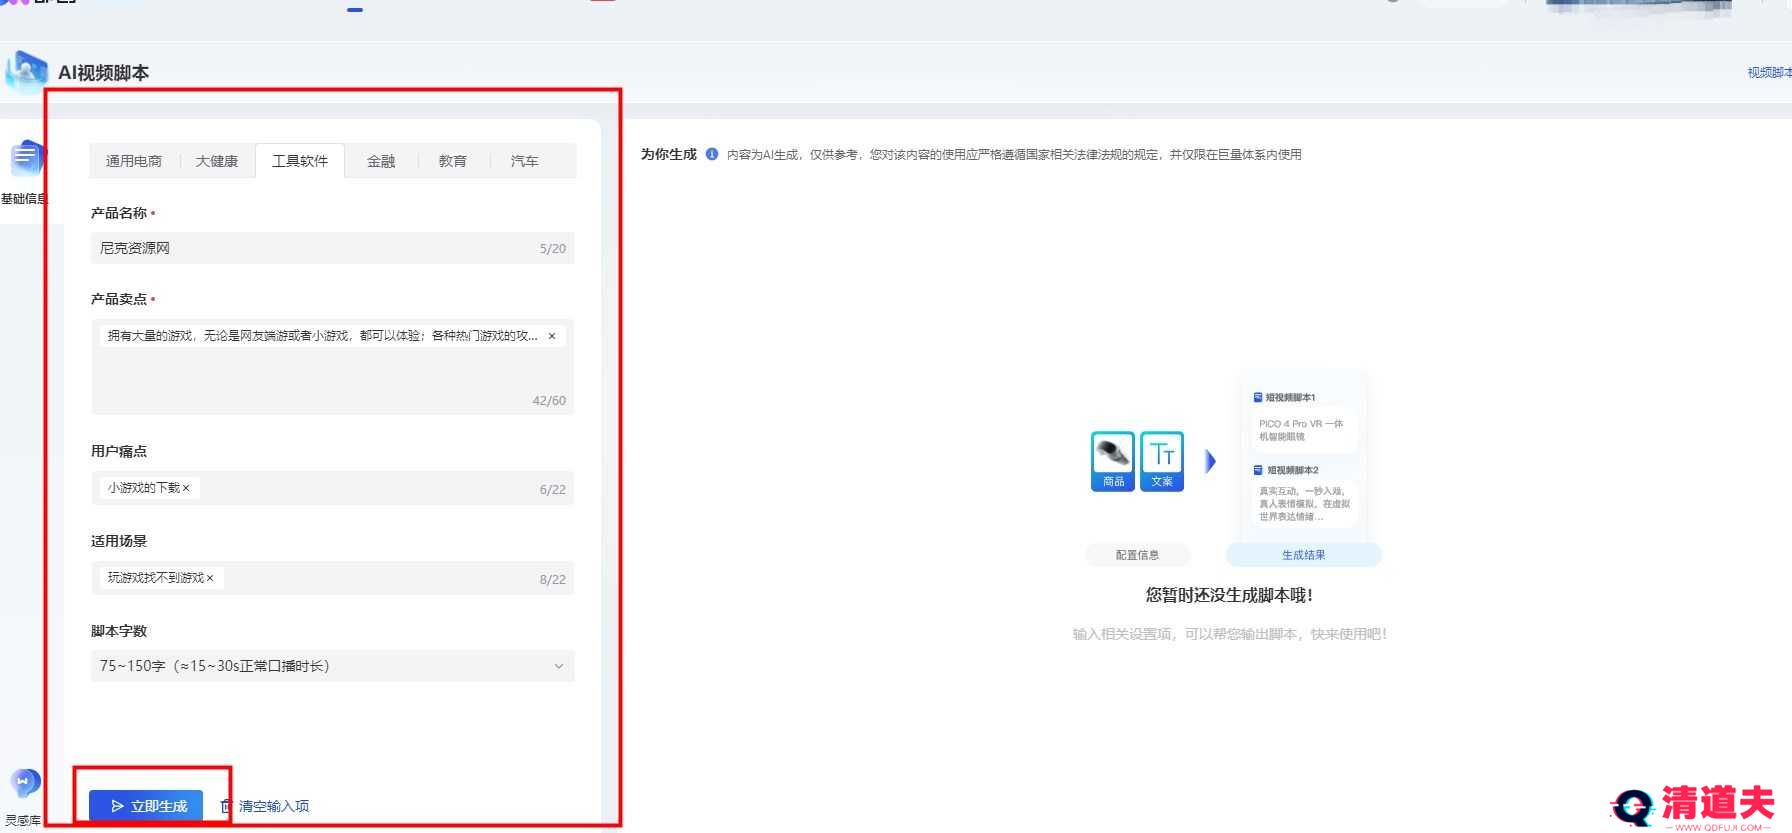Screen dimensions: 1792x833
Task: Click the info icon beside 为你生成
Action: pyautogui.click(x=712, y=154)
